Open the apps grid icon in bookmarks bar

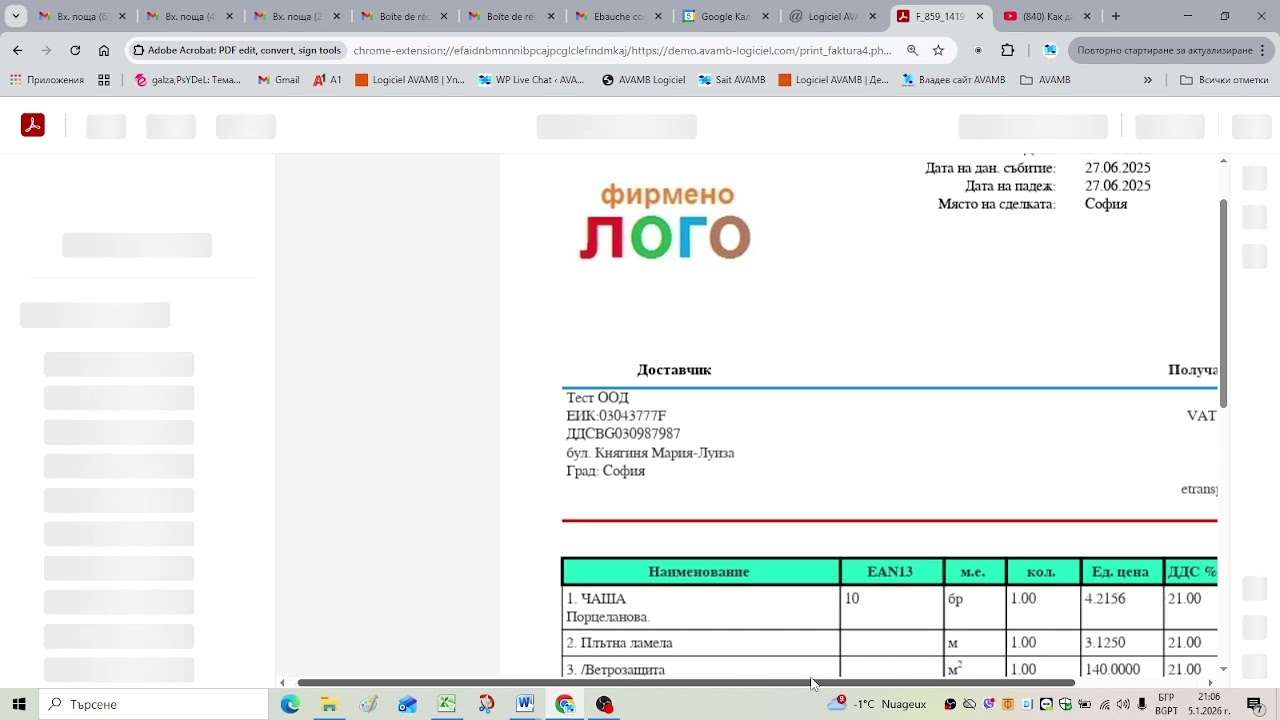tap(104, 80)
